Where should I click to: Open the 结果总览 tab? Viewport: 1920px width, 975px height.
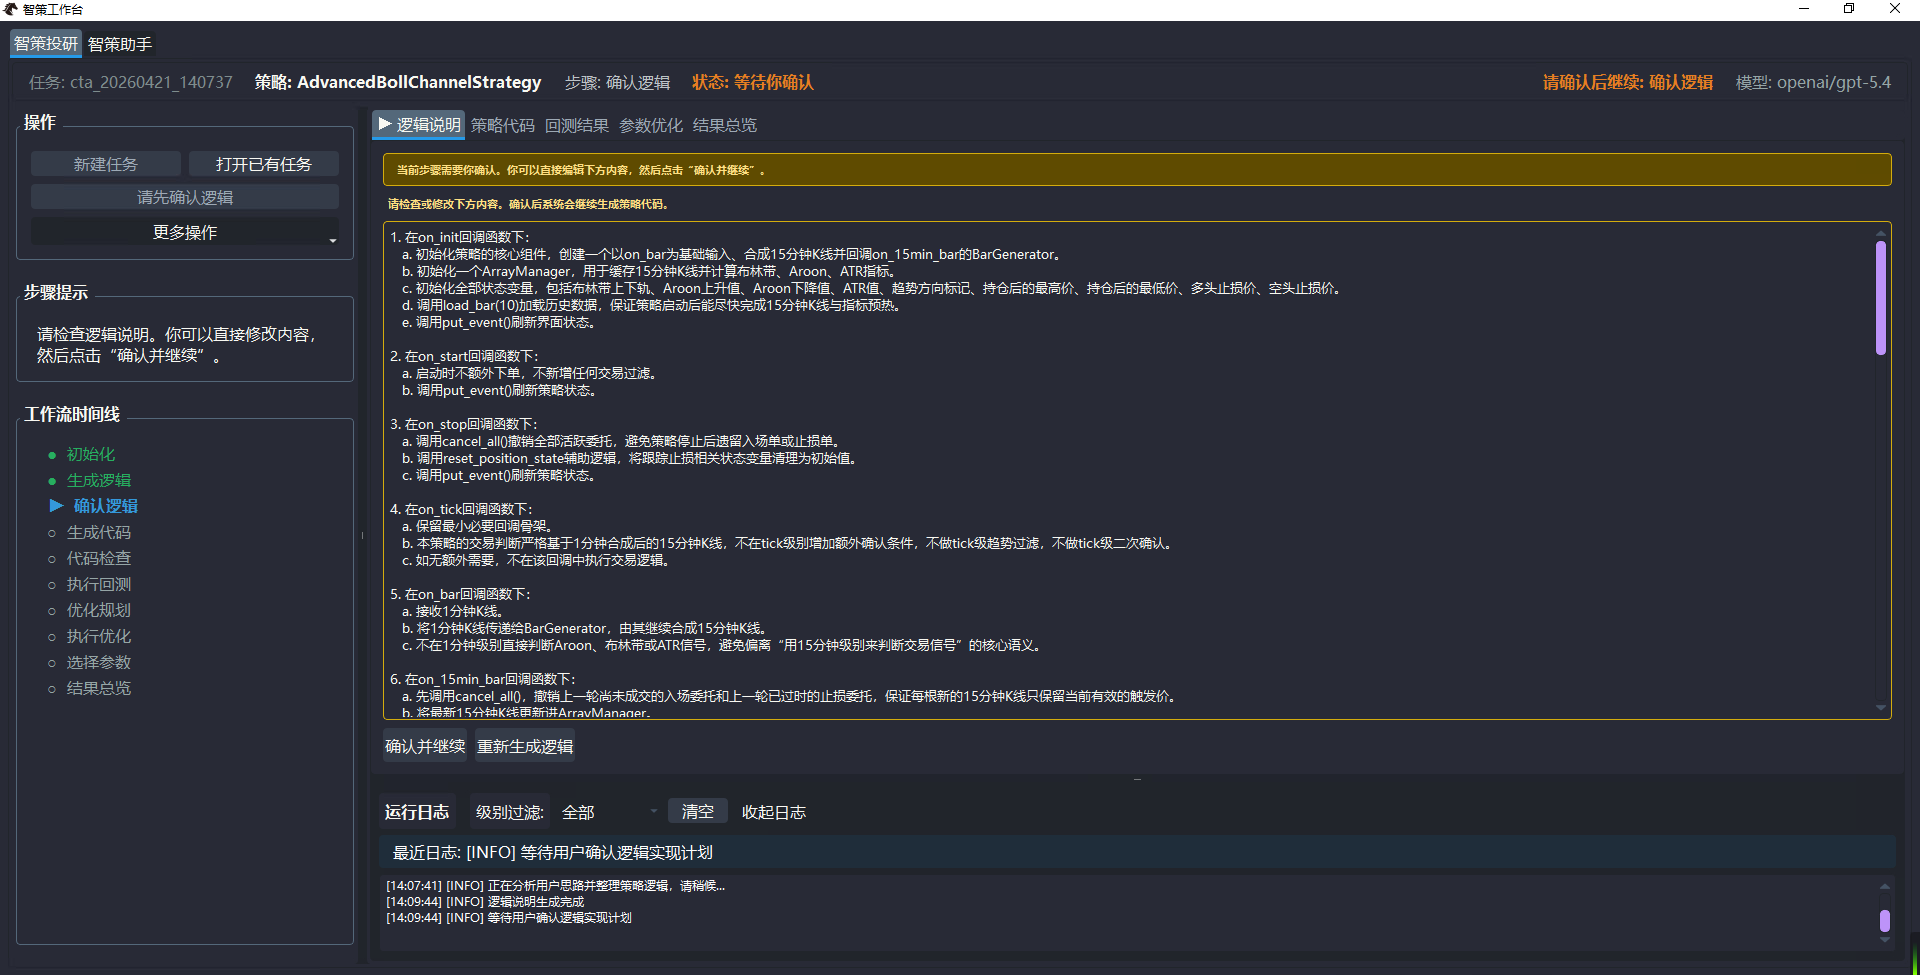click(x=725, y=125)
